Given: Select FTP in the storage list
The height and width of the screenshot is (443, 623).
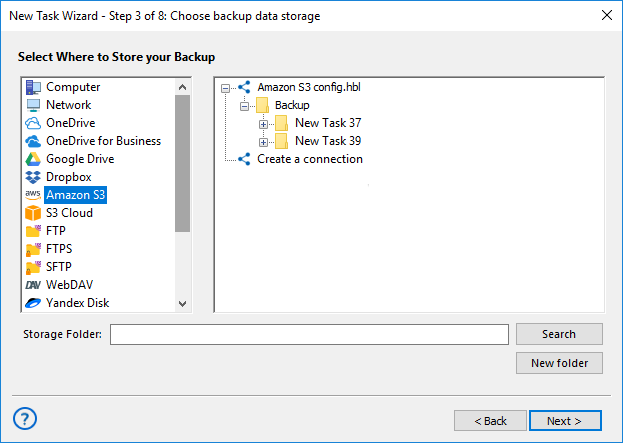Looking at the screenshot, I should coord(56,231).
